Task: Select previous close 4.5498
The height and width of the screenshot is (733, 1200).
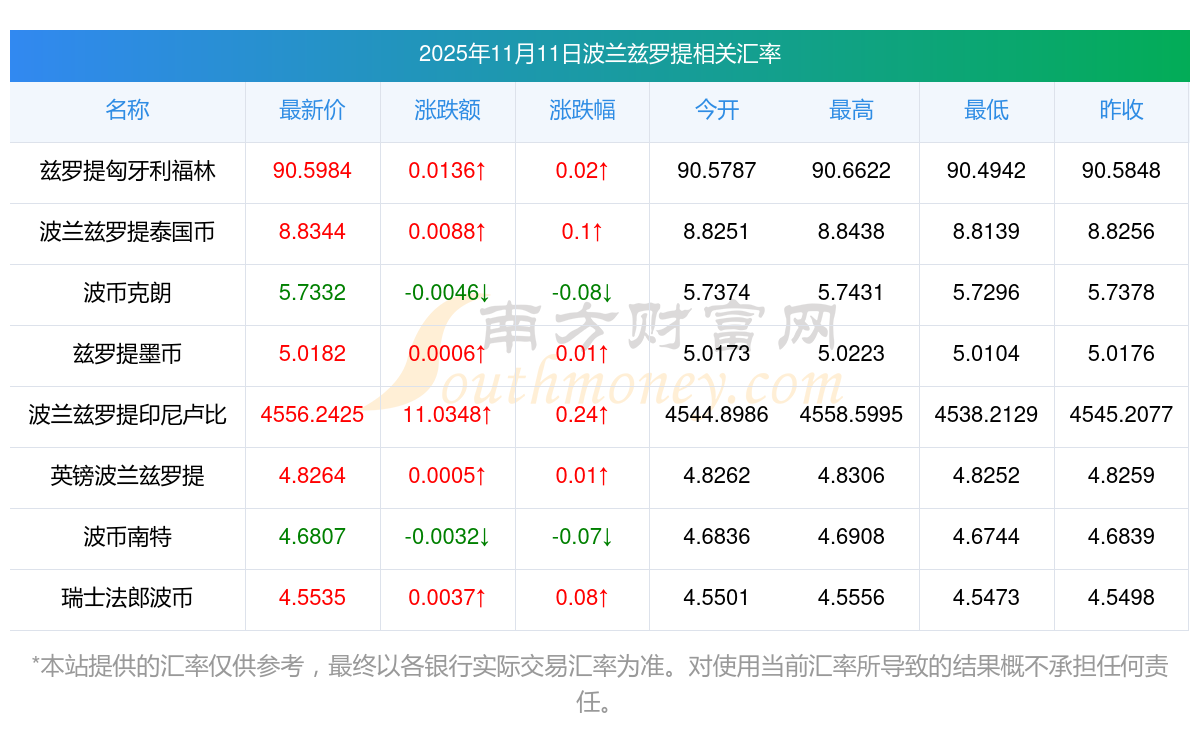Action: click(x=1121, y=598)
